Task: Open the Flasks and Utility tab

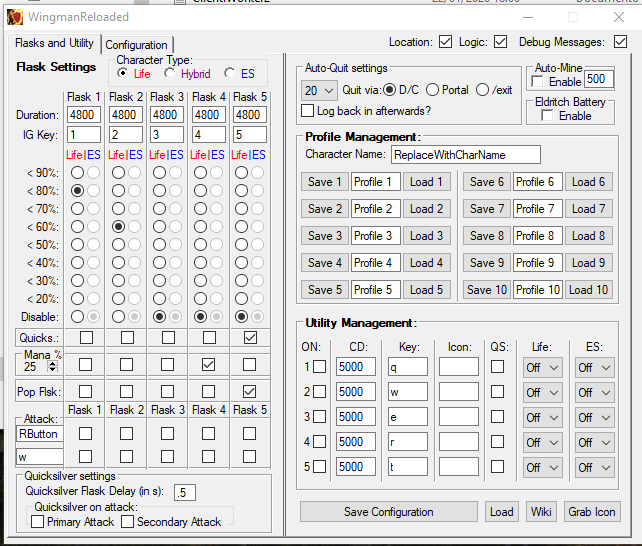Action: (x=54, y=43)
